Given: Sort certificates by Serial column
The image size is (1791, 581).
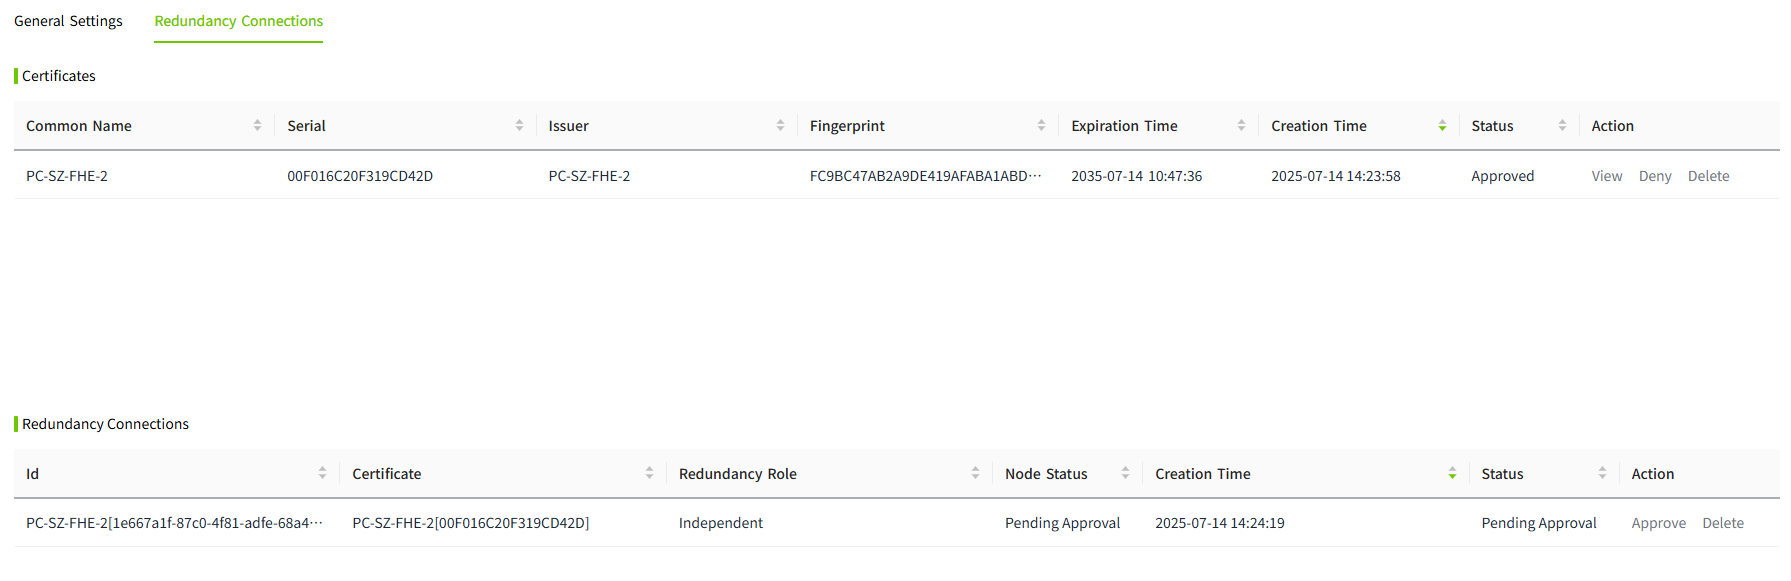Looking at the screenshot, I should (519, 126).
